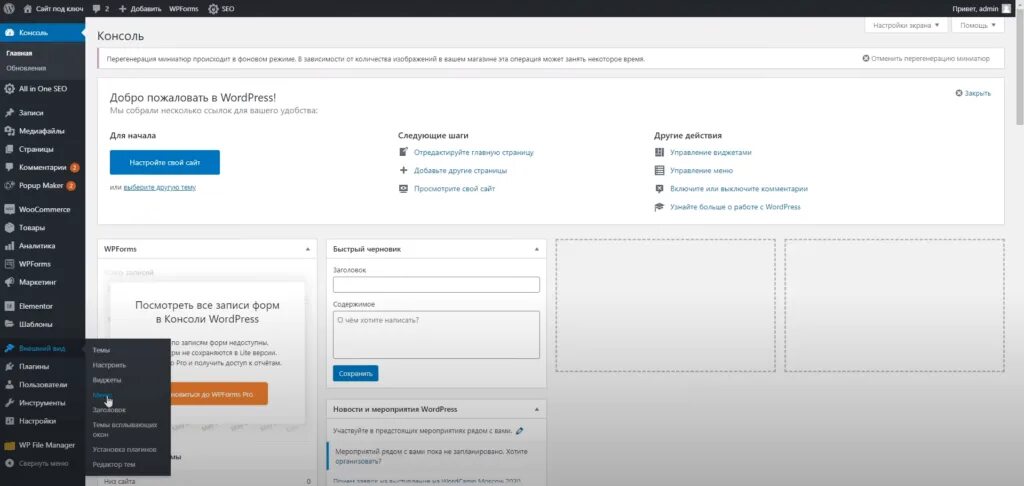Select Темы in the Внешний вид submenu
This screenshot has width=1024, height=486.
point(101,351)
